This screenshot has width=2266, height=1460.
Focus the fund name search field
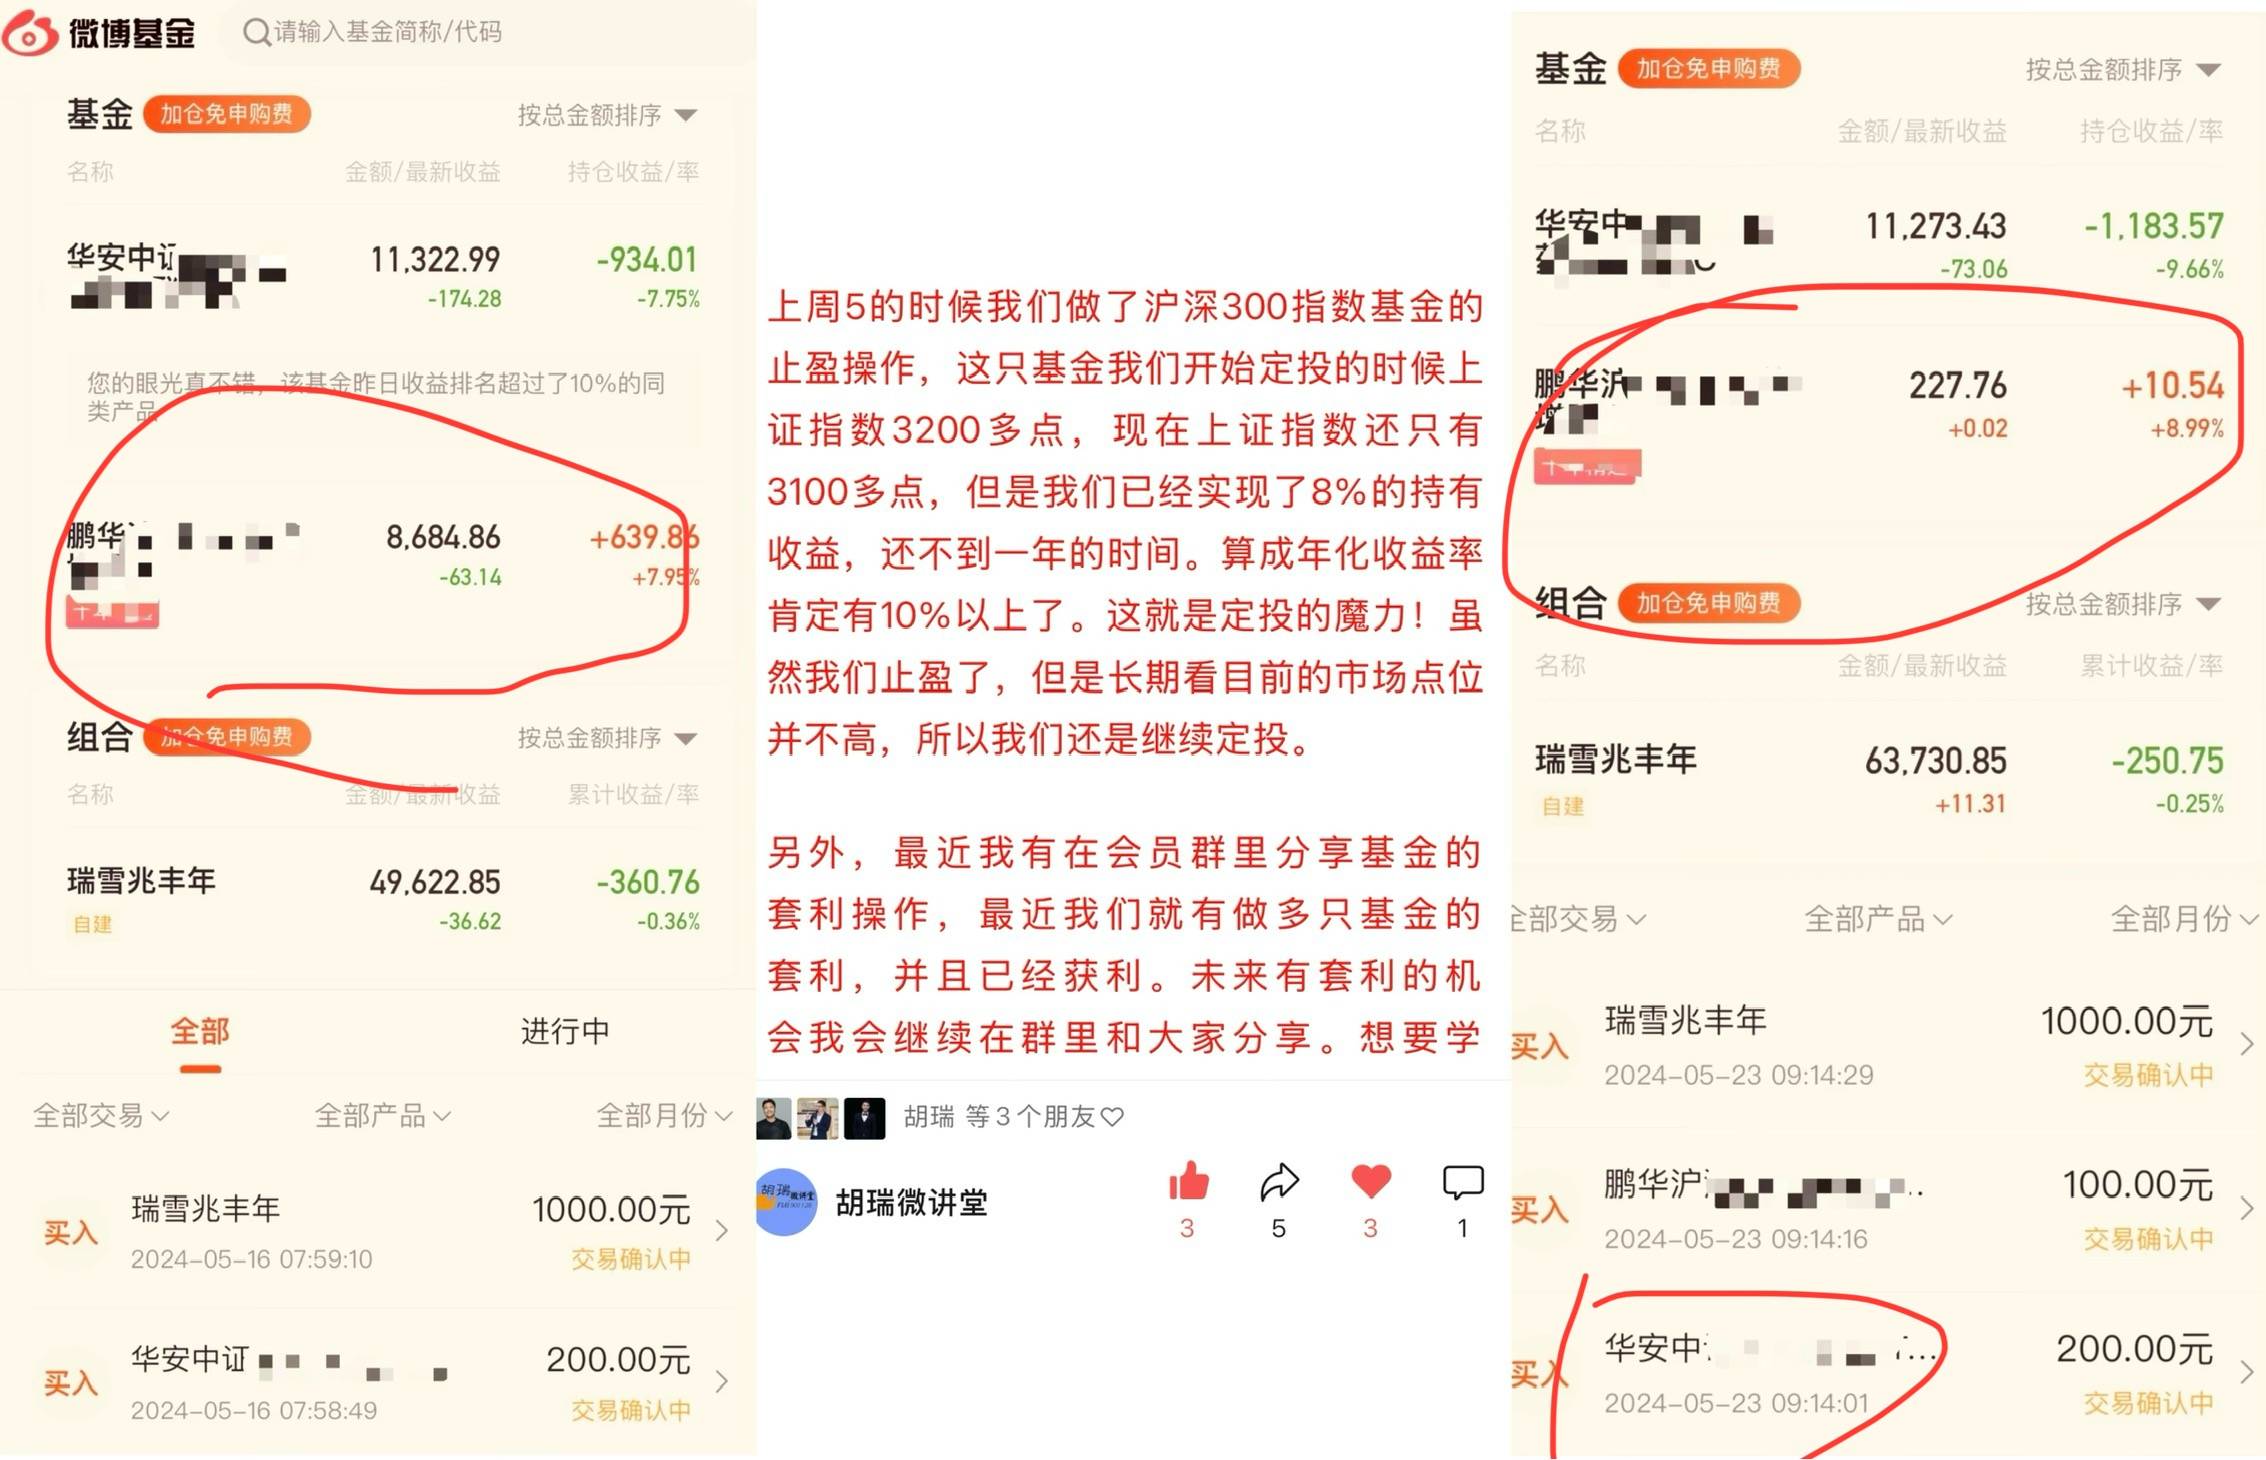388,32
